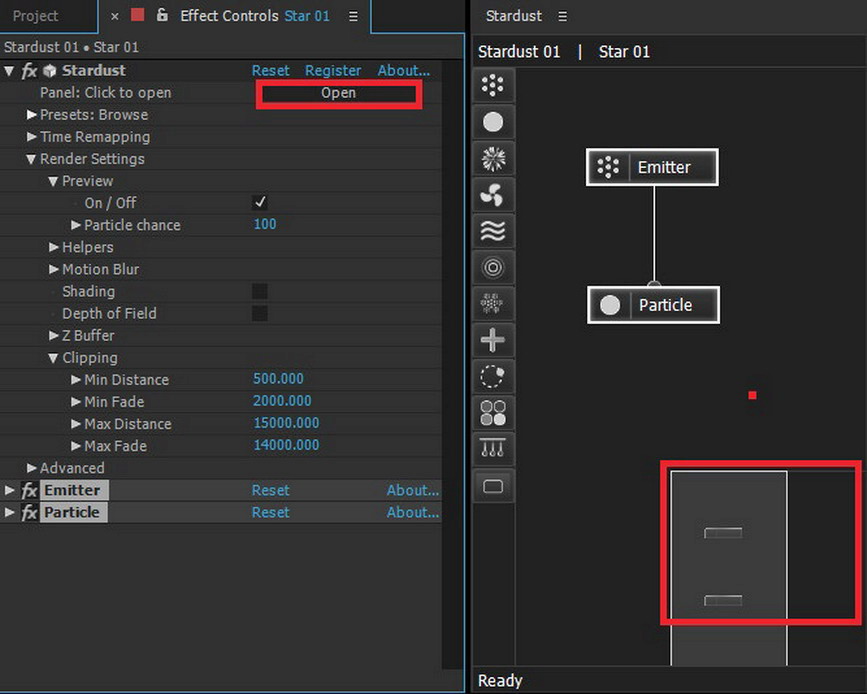
Task: Toggle the Emitter effect fx switch
Action: pyautogui.click(x=29, y=491)
